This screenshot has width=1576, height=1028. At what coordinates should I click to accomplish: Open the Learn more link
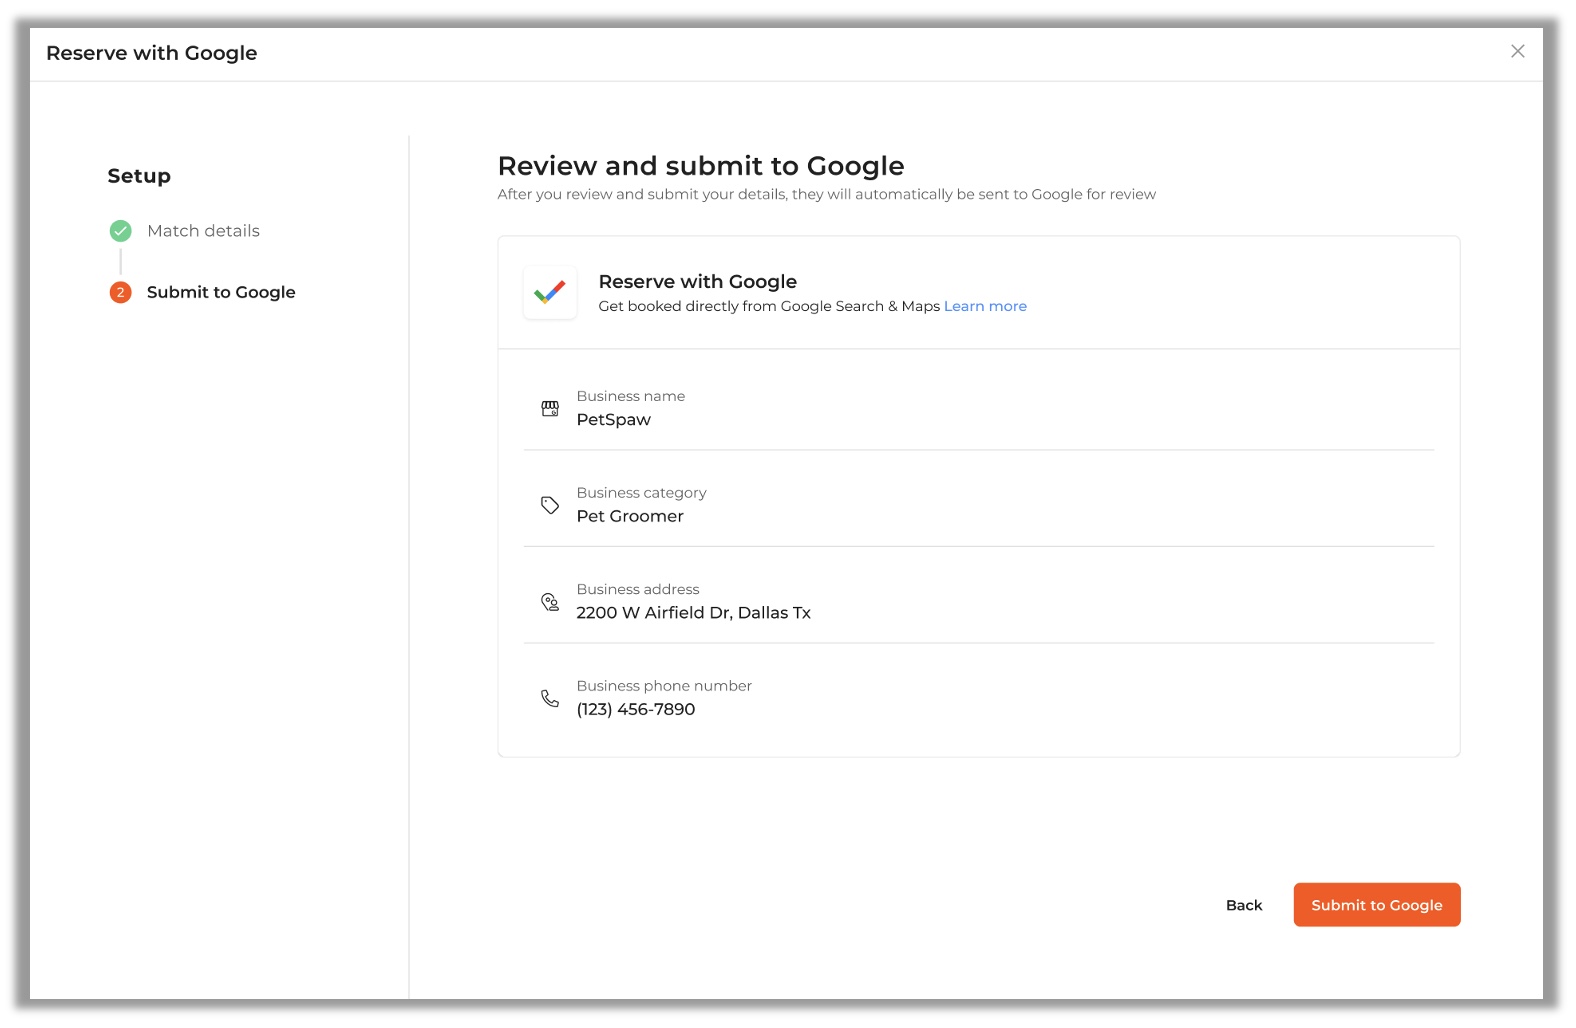point(985,306)
